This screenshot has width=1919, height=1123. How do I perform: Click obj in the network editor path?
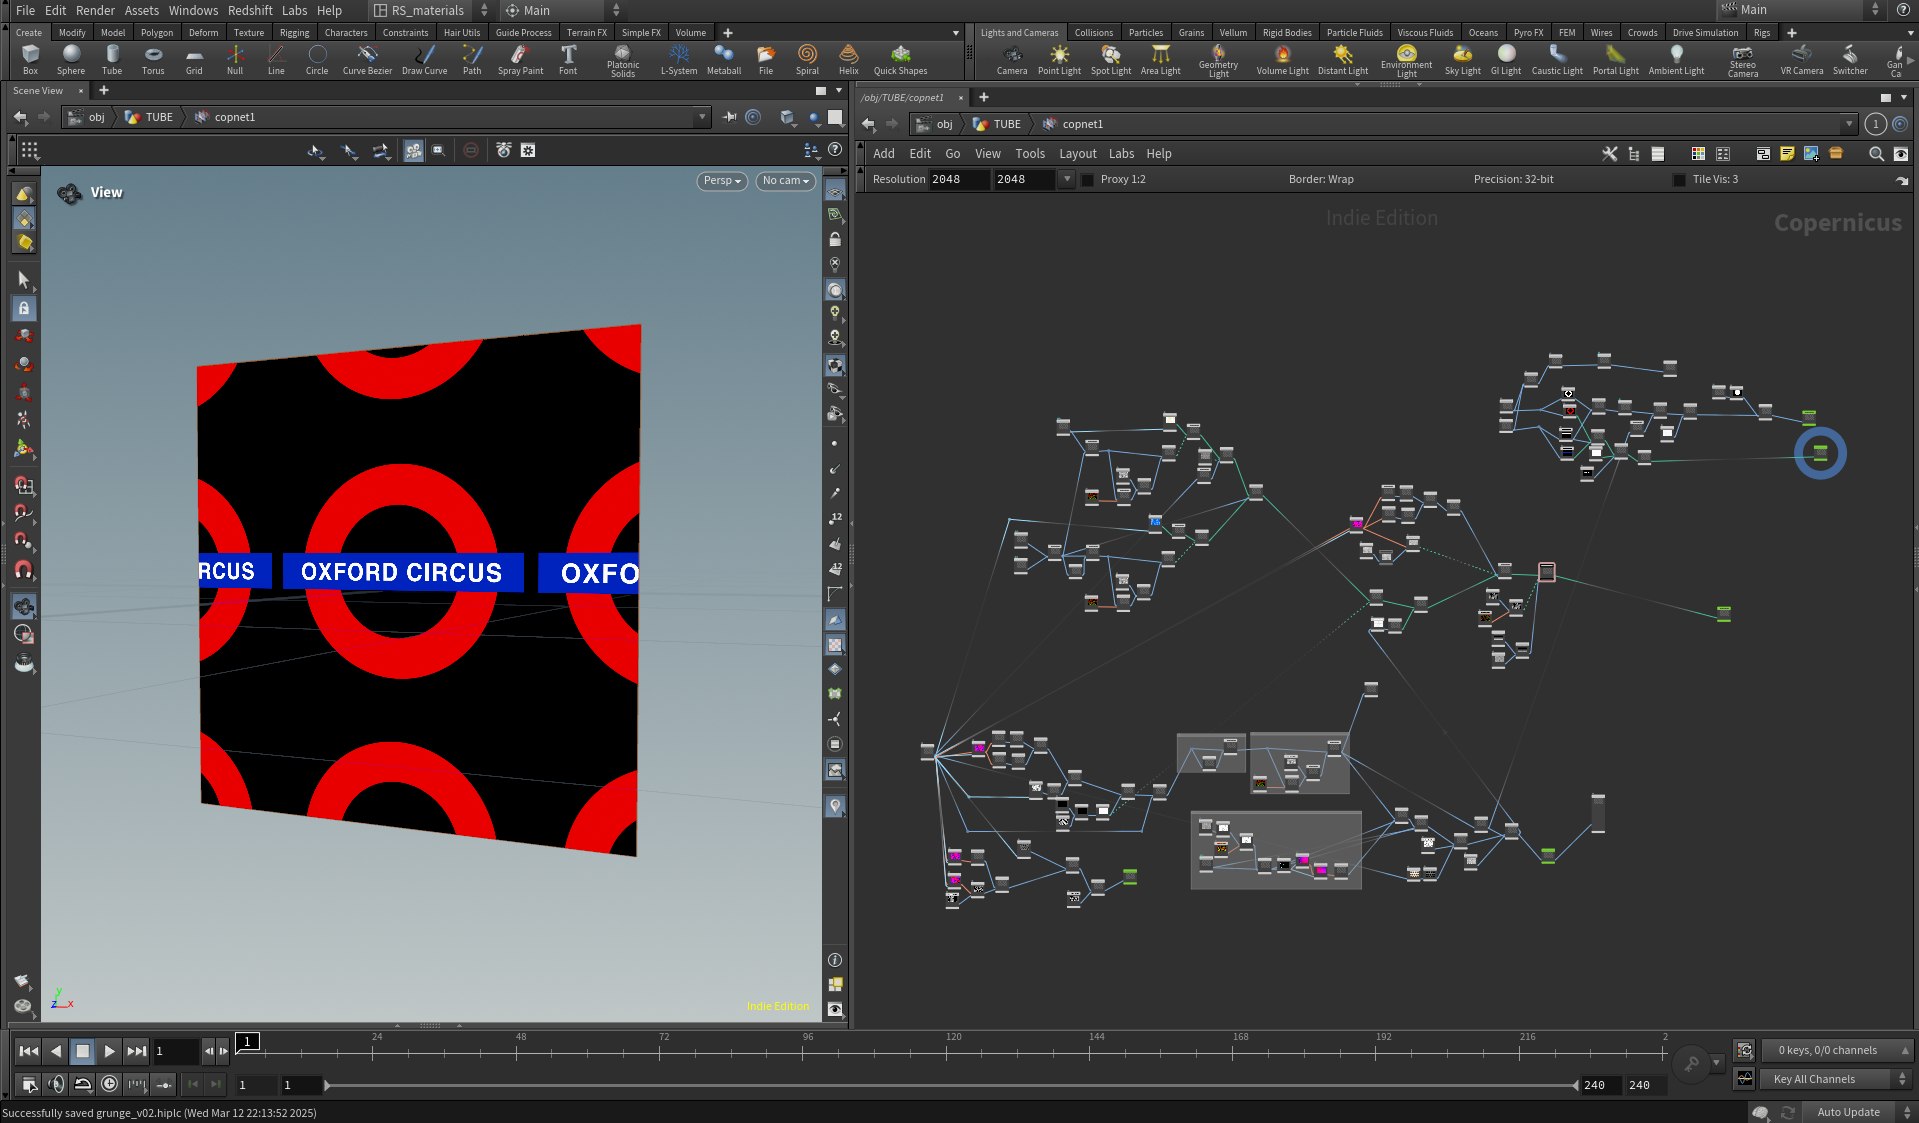[x=935, y=124]
